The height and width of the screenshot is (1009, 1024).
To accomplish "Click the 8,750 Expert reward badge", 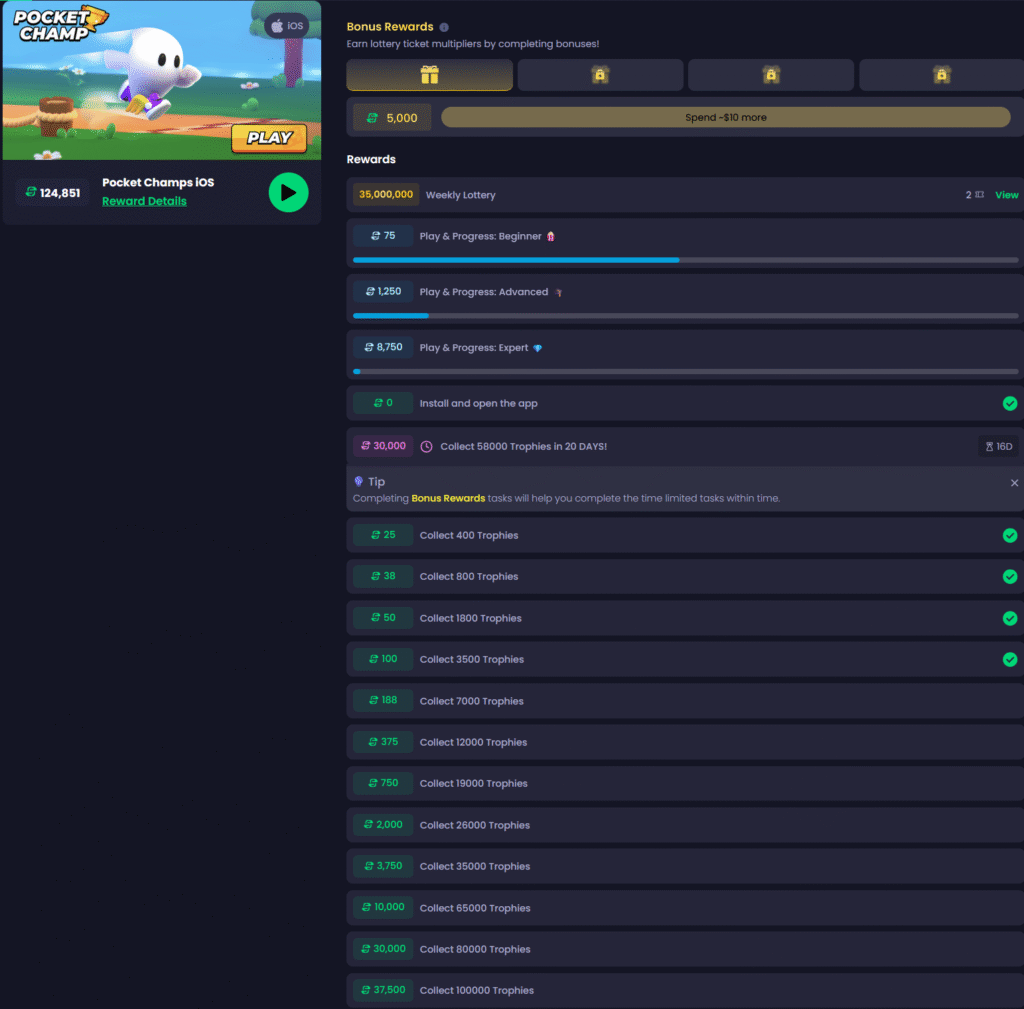I will point(383,347).
